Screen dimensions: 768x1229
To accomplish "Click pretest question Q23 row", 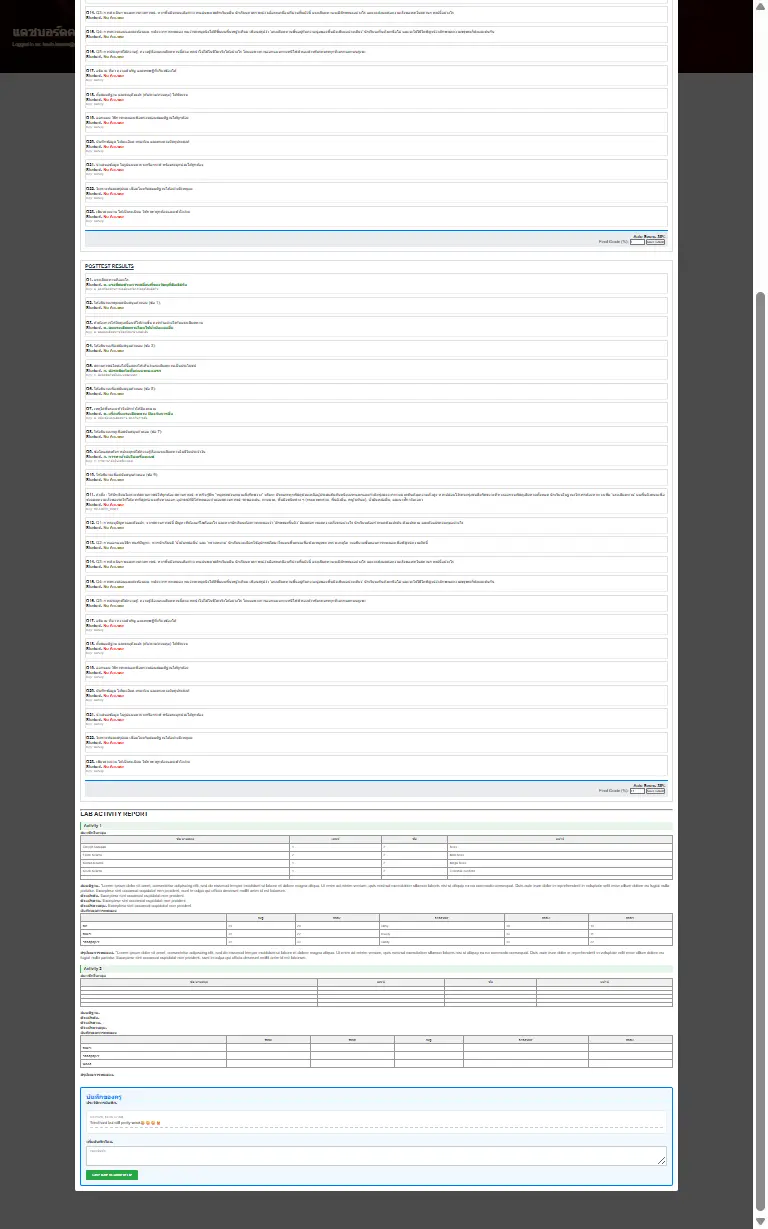I will (x=376, y=215).
